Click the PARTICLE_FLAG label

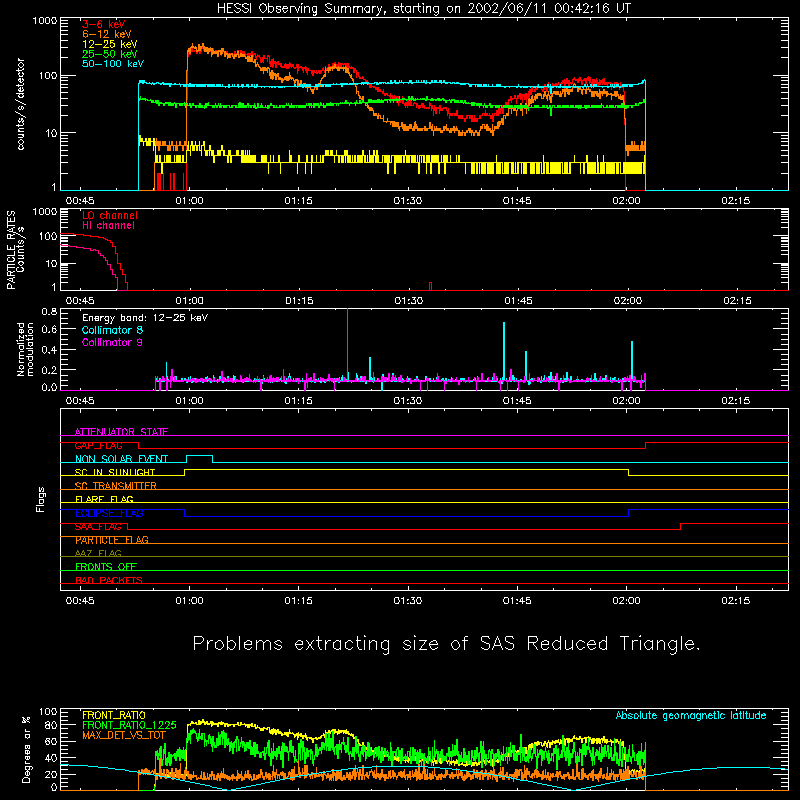point(112,540)
